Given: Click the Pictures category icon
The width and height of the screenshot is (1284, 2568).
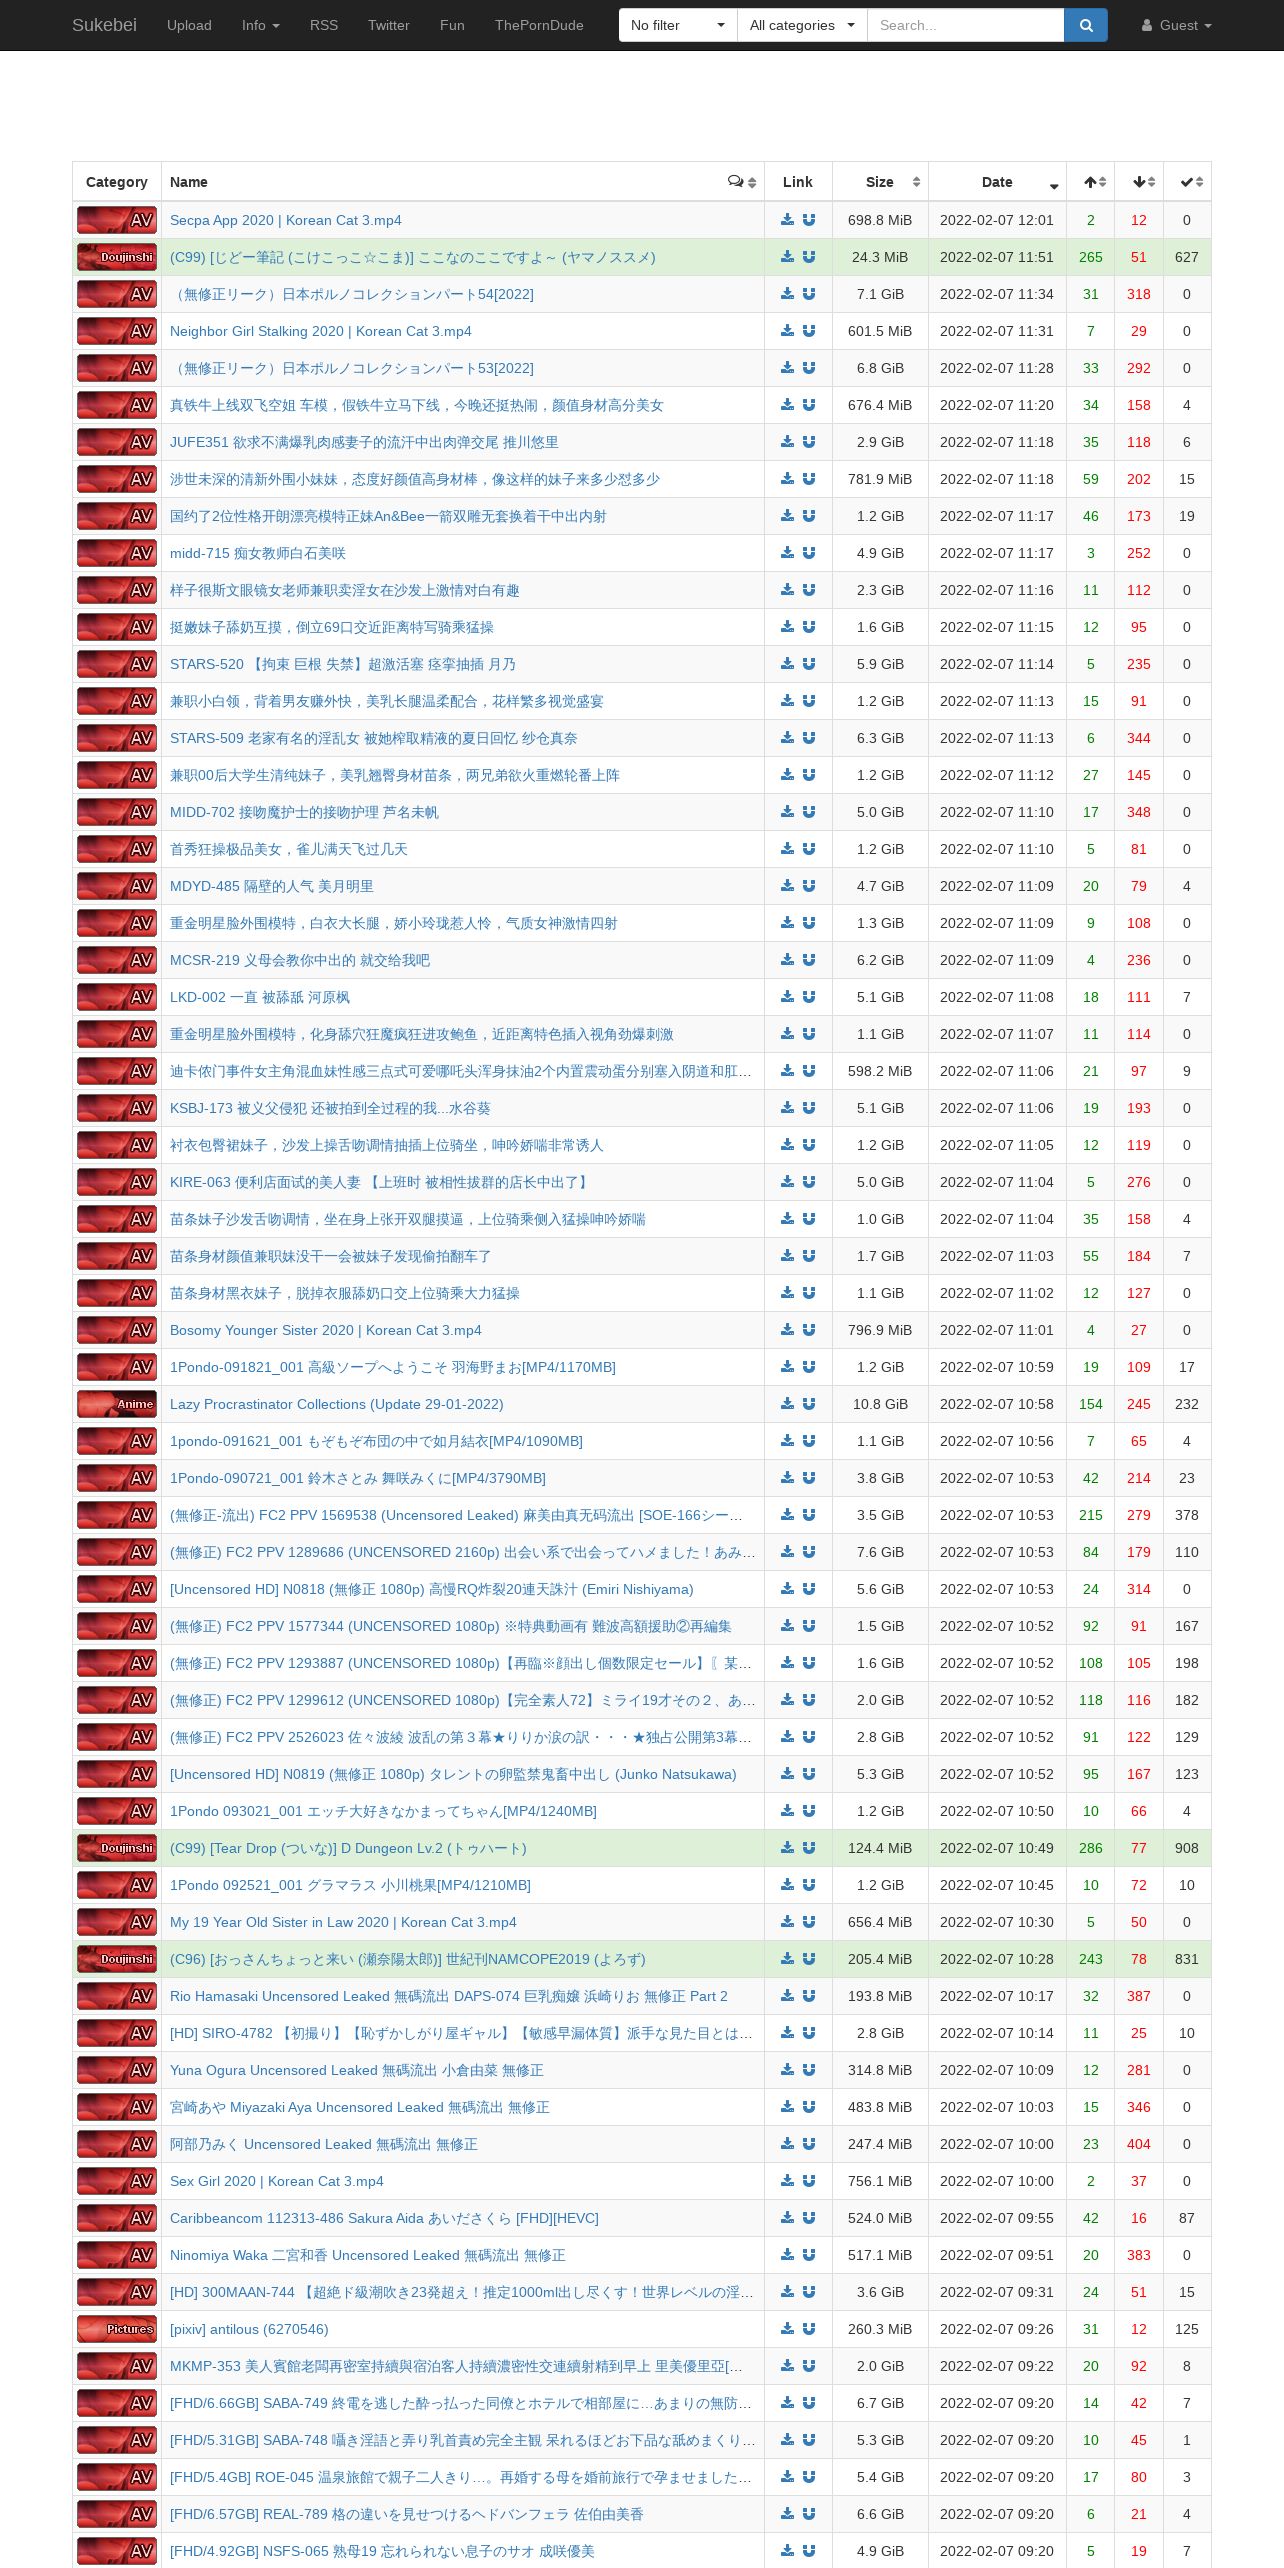Looking at the screenshot, I should (x=117, y=2329).
